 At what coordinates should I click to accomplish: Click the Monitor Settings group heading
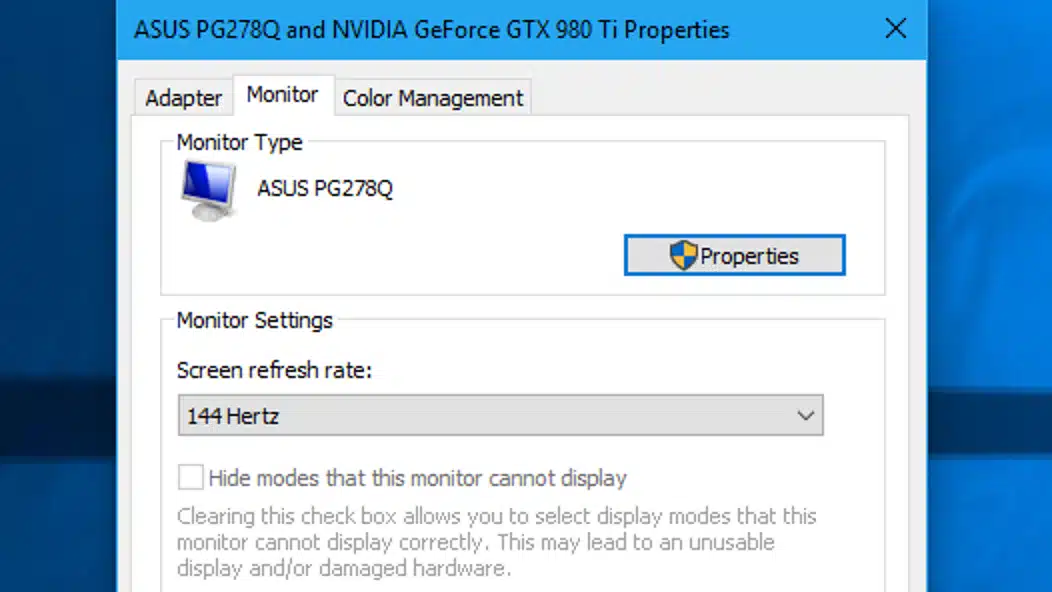(x=254, y=320)
